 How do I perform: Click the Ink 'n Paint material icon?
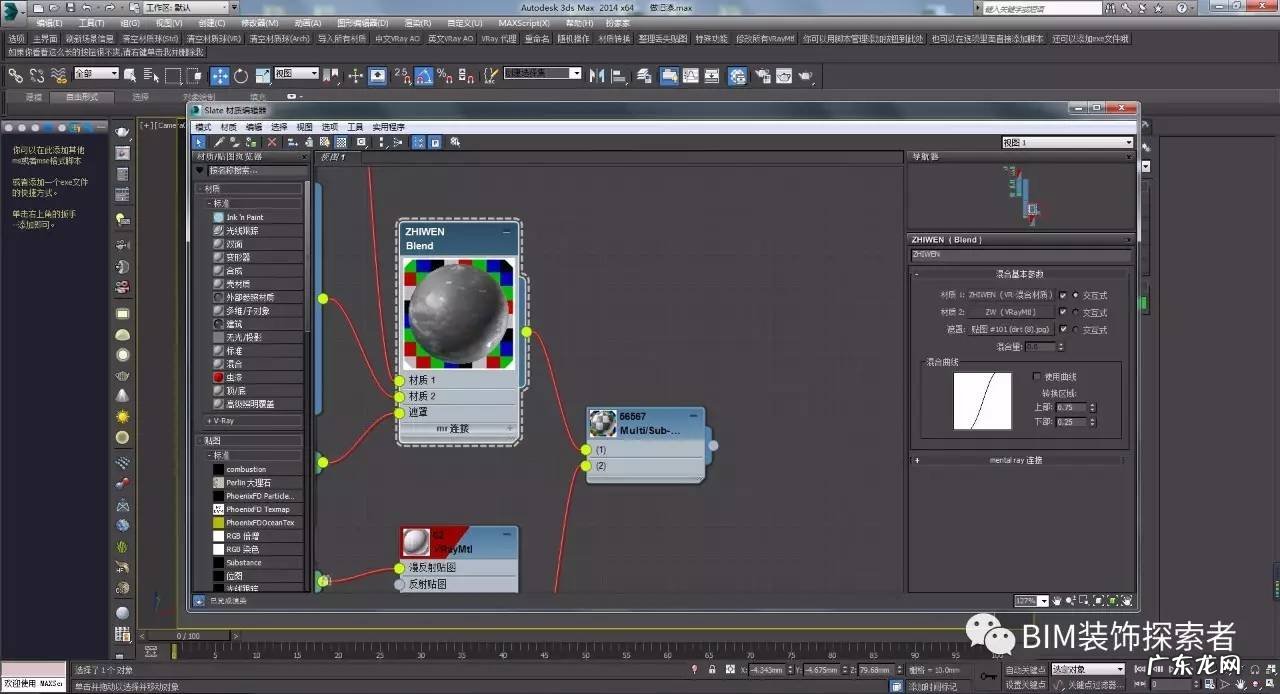click(x=219, y=217)
